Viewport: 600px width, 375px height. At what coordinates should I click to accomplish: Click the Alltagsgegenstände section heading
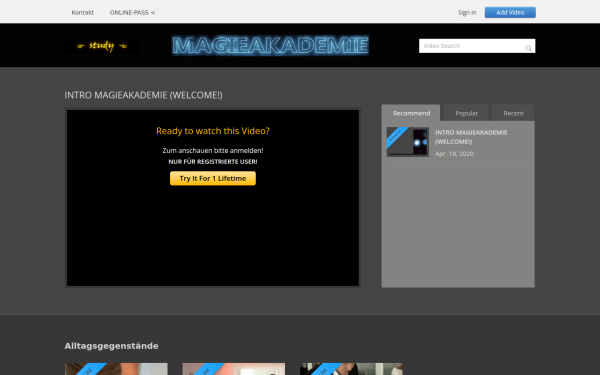click(111, 346)
